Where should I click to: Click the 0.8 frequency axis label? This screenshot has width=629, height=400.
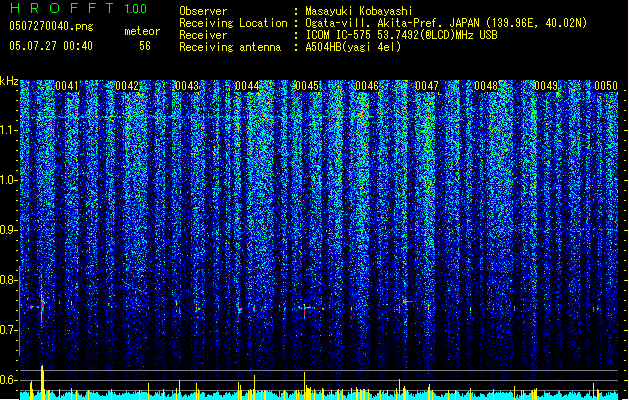point(9,280)
